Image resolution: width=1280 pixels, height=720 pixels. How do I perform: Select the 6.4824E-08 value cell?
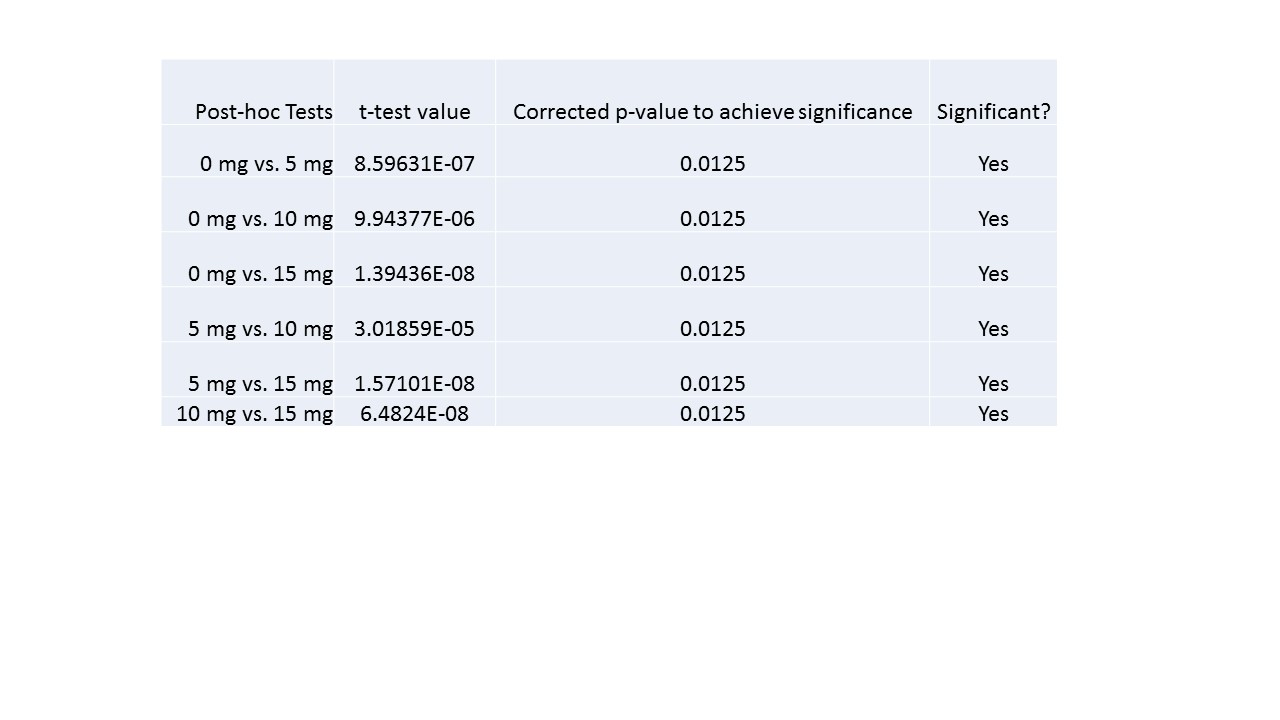pos(414,414)
